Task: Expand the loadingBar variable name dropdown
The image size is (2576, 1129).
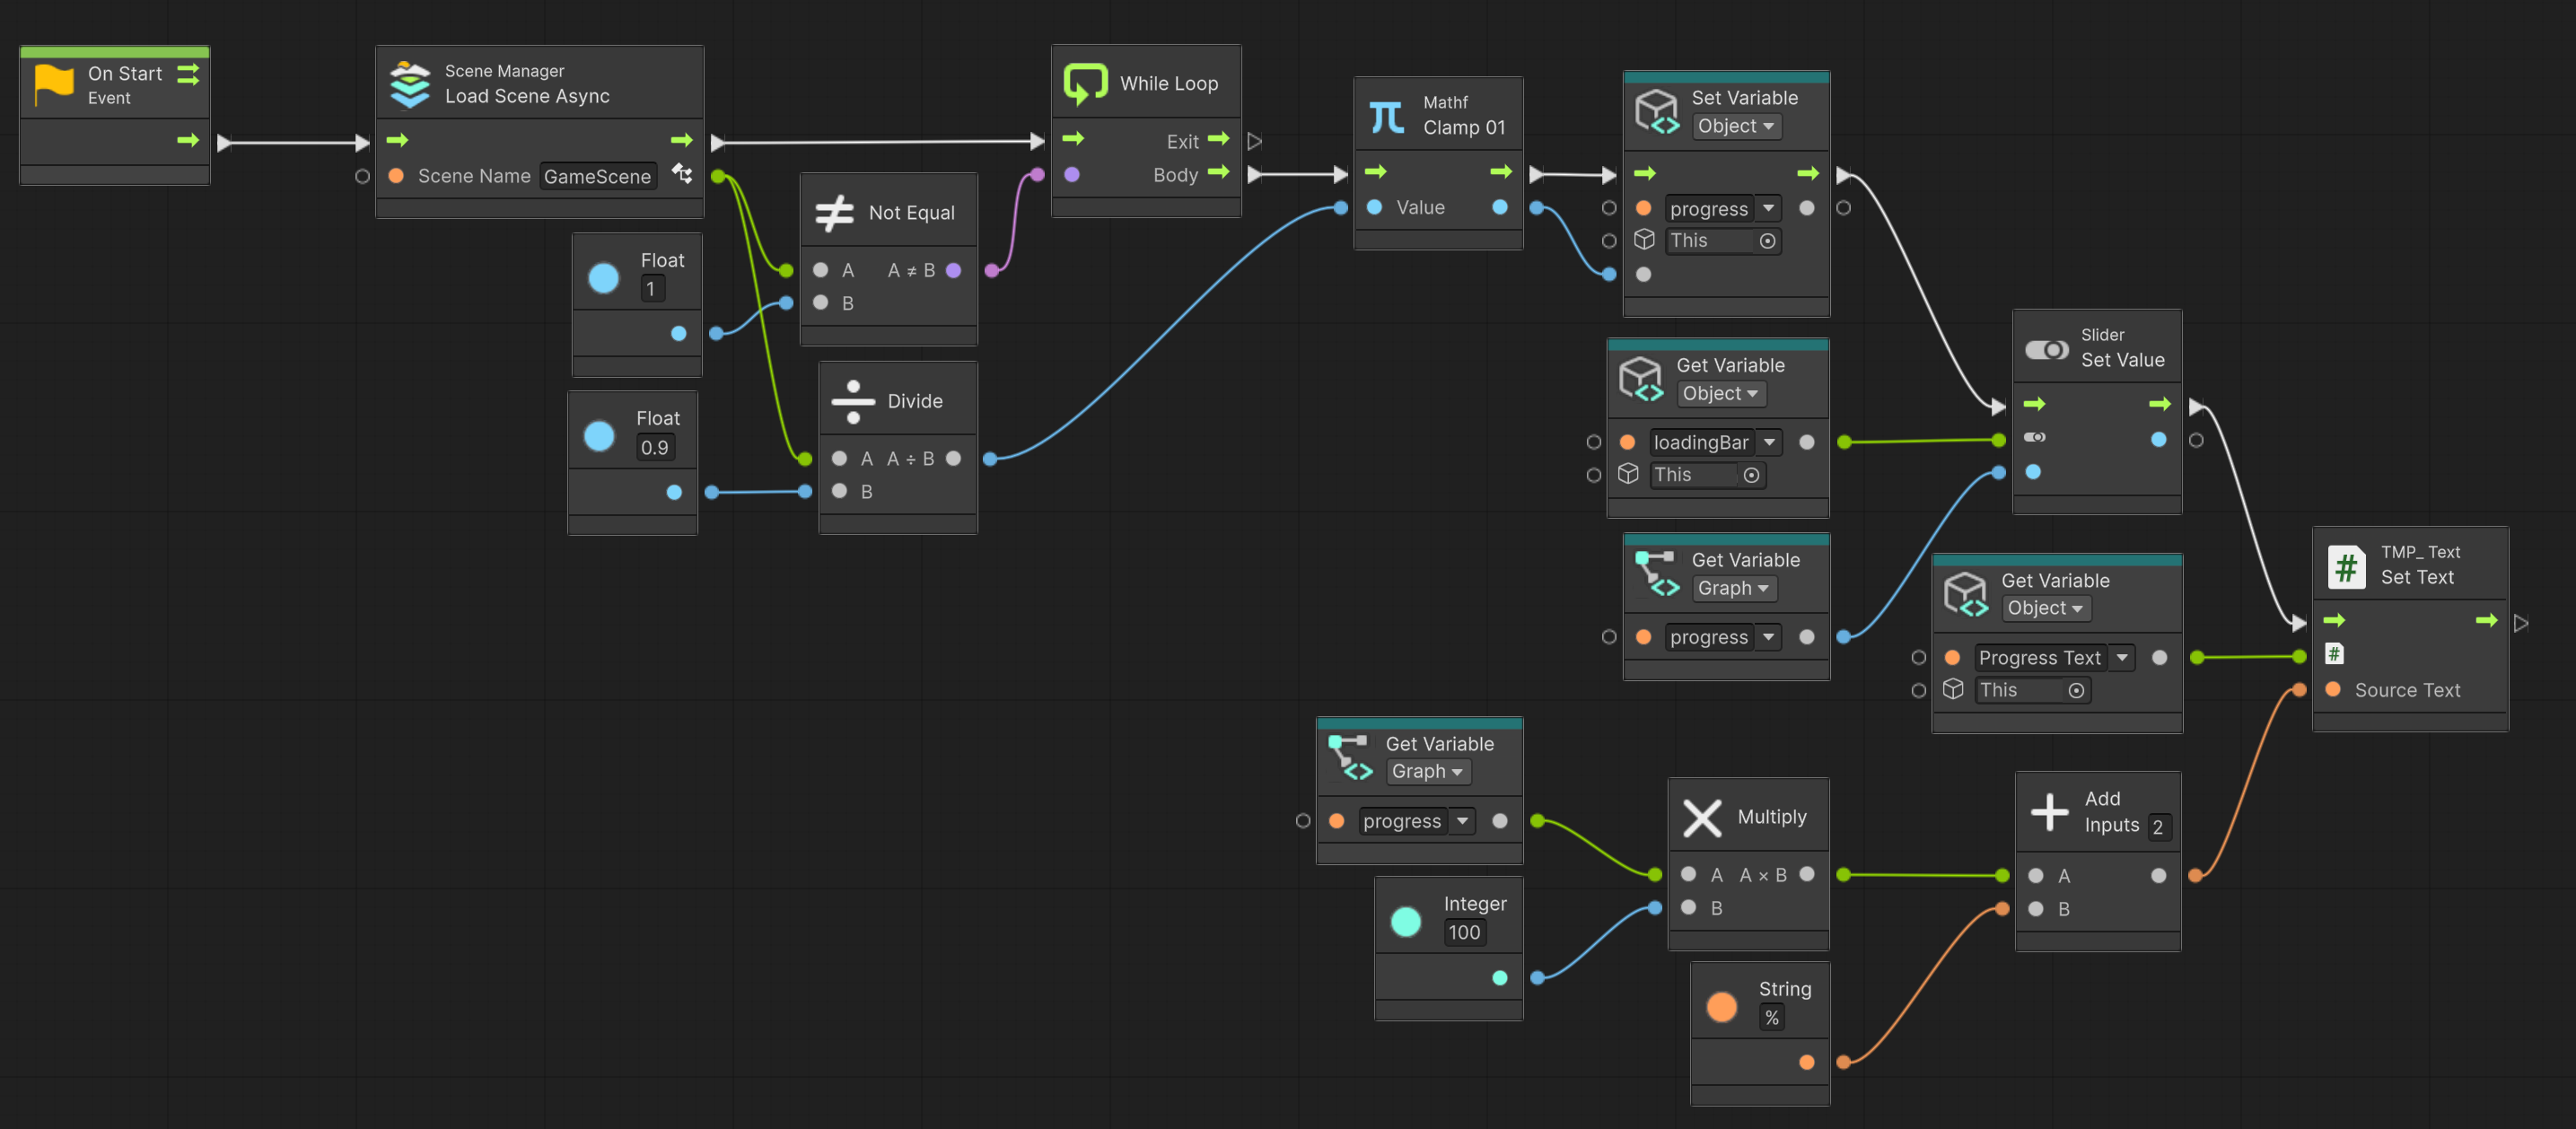Action: [x=1769, y=442]
